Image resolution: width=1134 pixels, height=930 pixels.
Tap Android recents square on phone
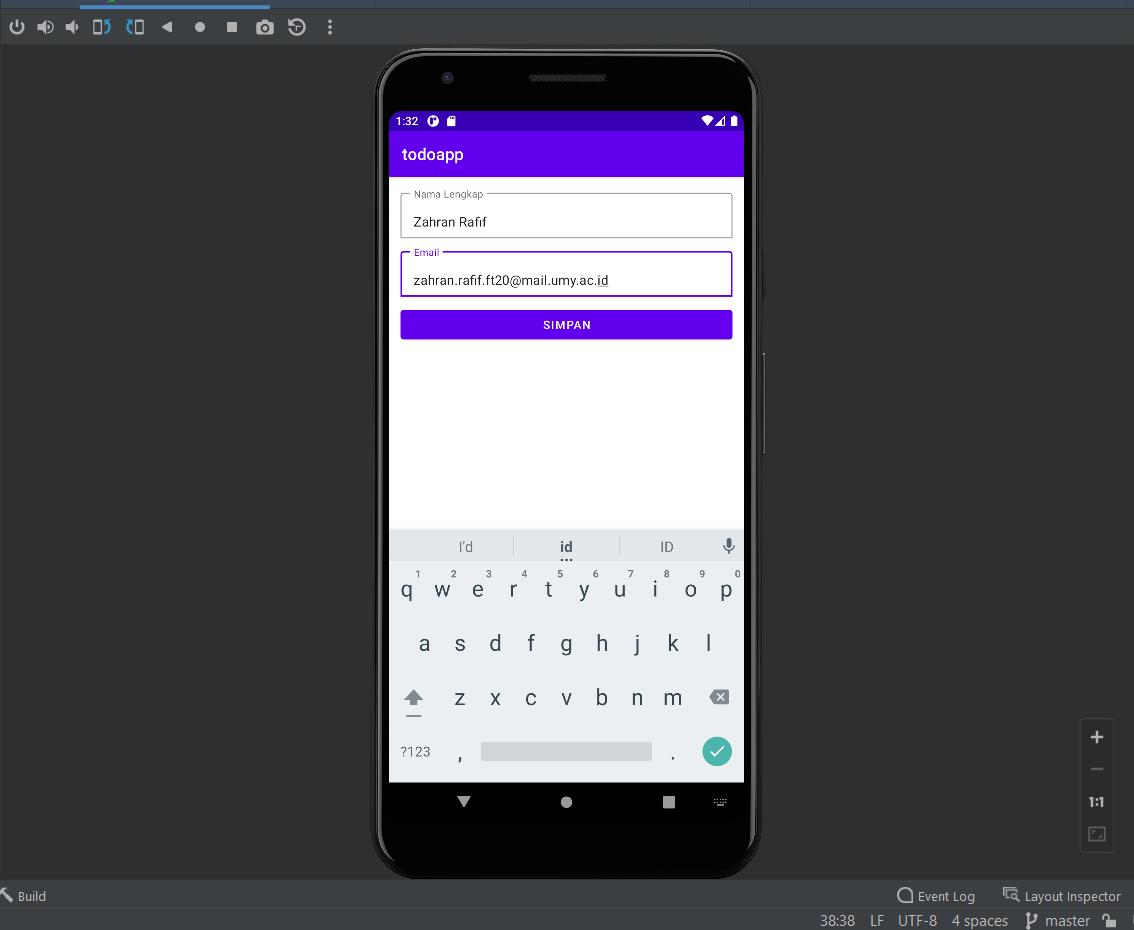pos(669,802)
